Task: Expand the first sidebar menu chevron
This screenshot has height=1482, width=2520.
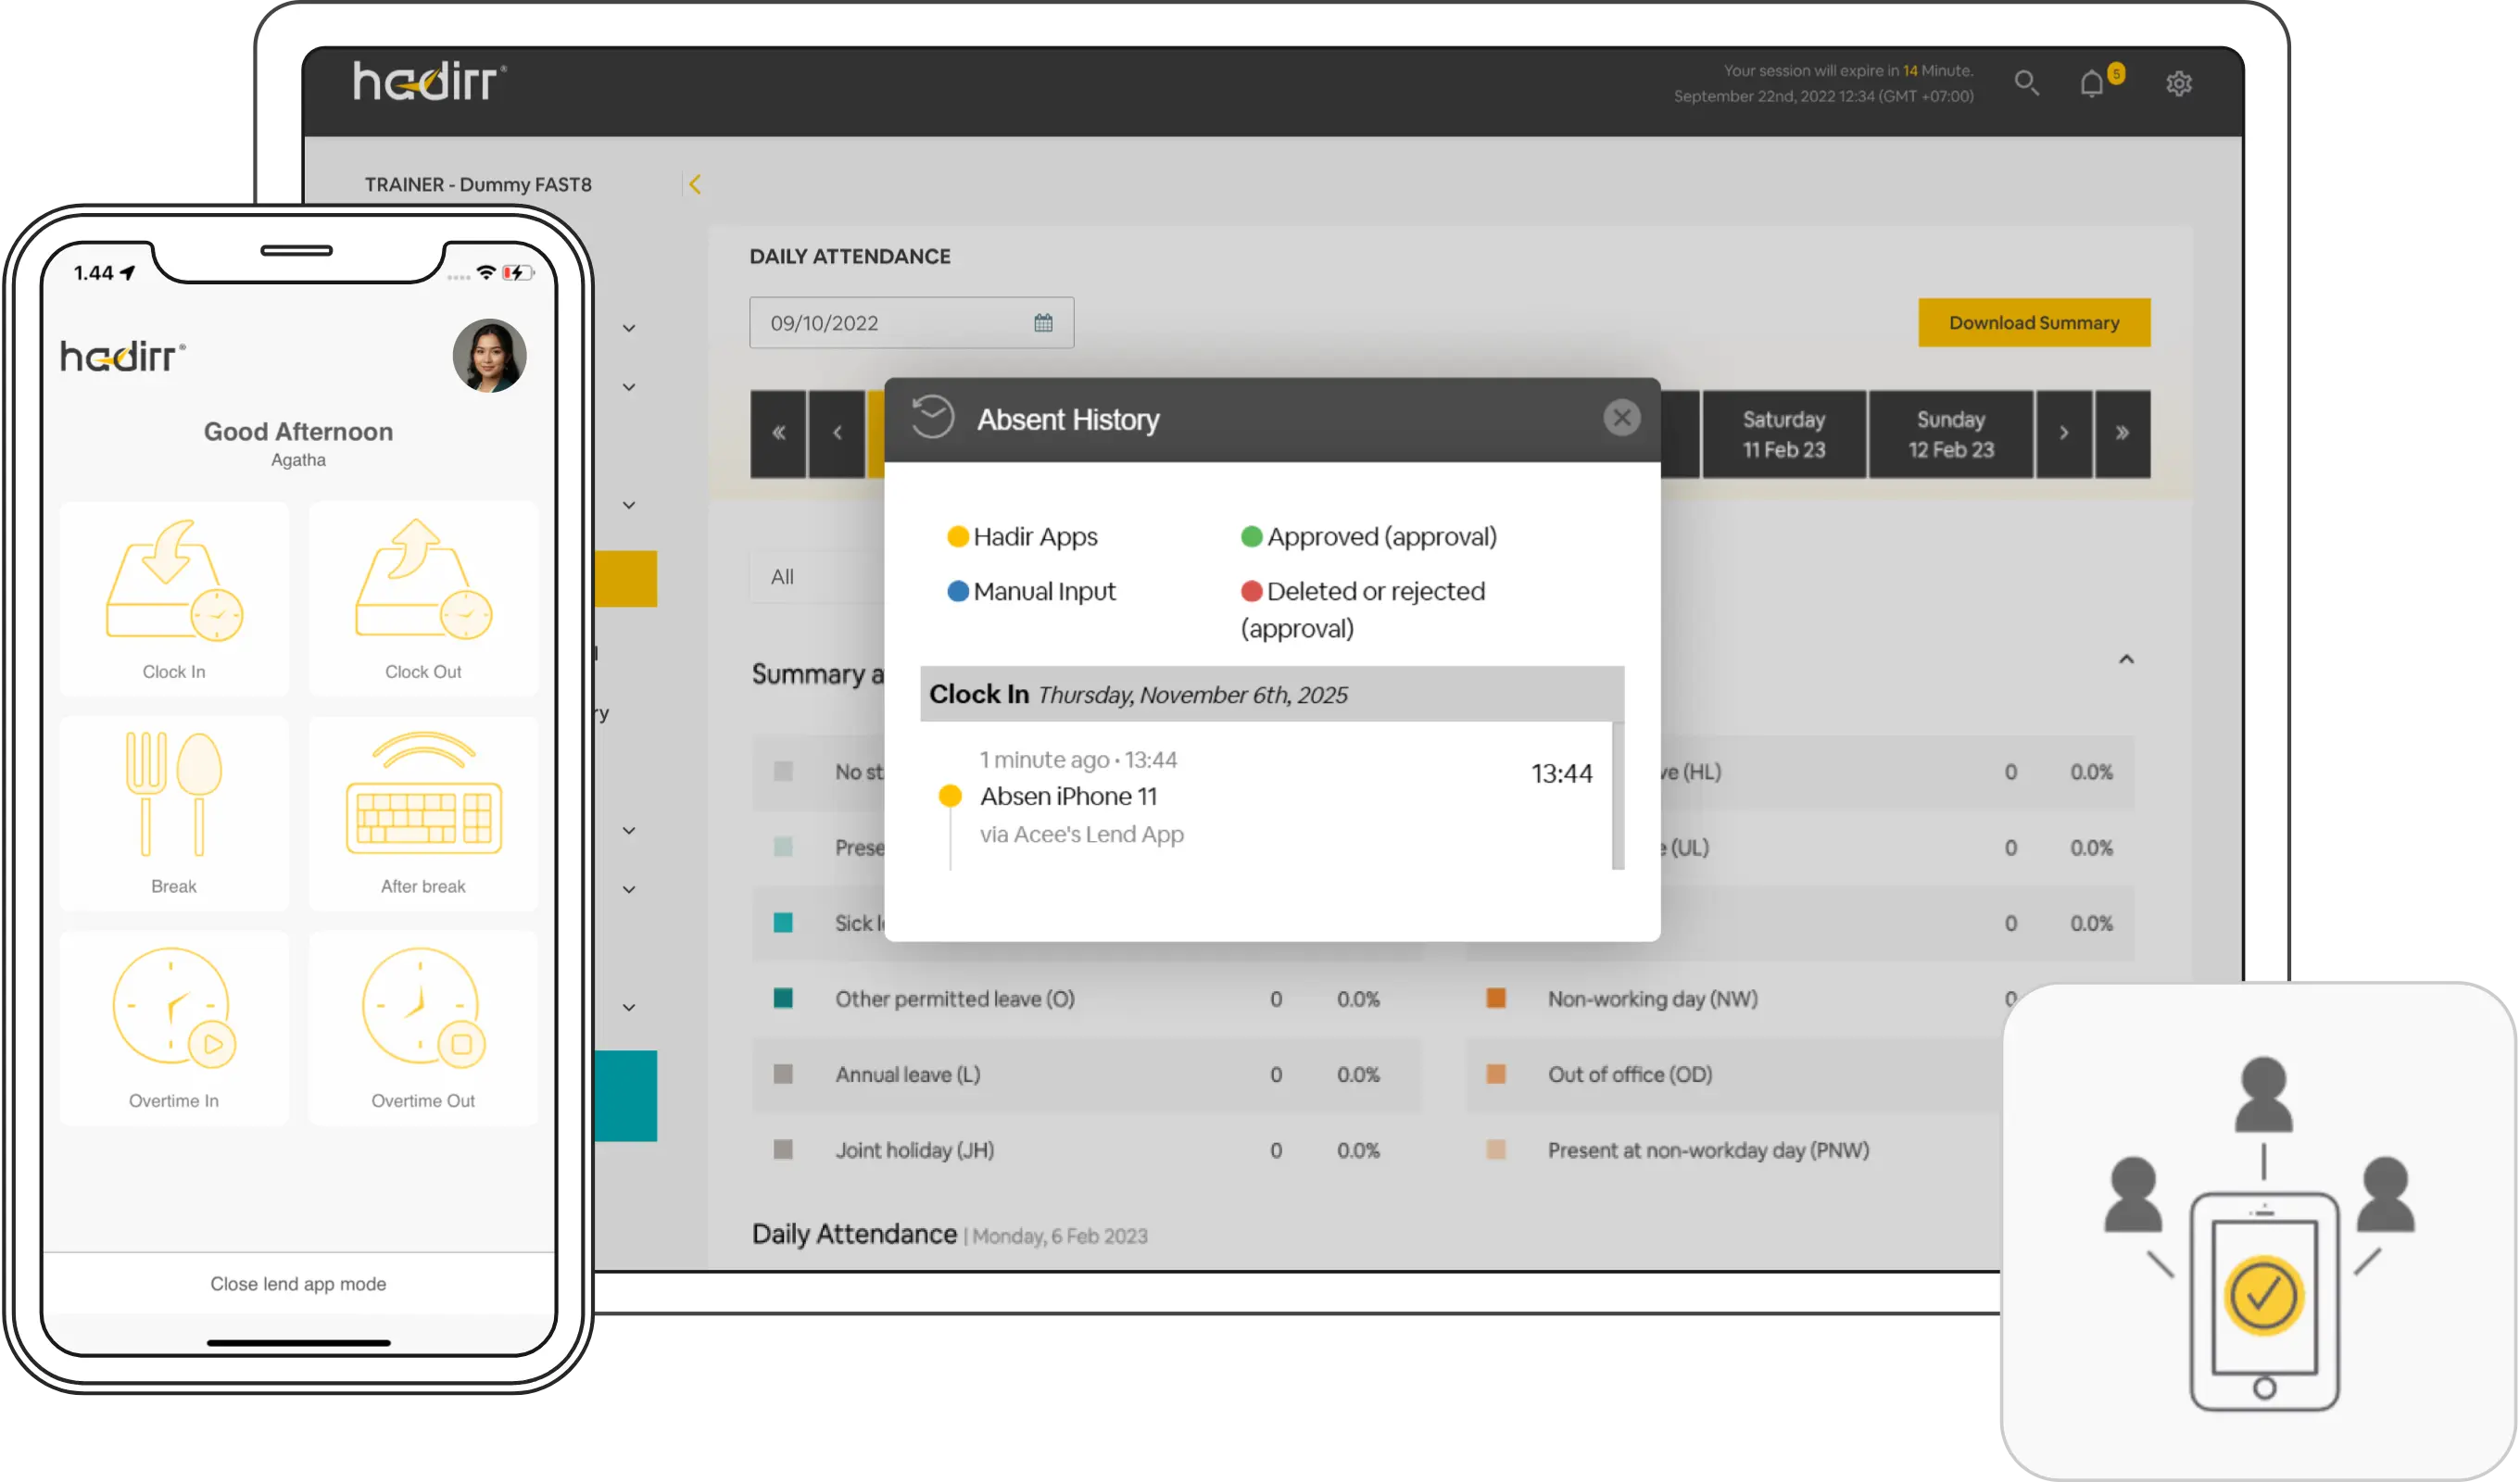Action: click(629, 328)
